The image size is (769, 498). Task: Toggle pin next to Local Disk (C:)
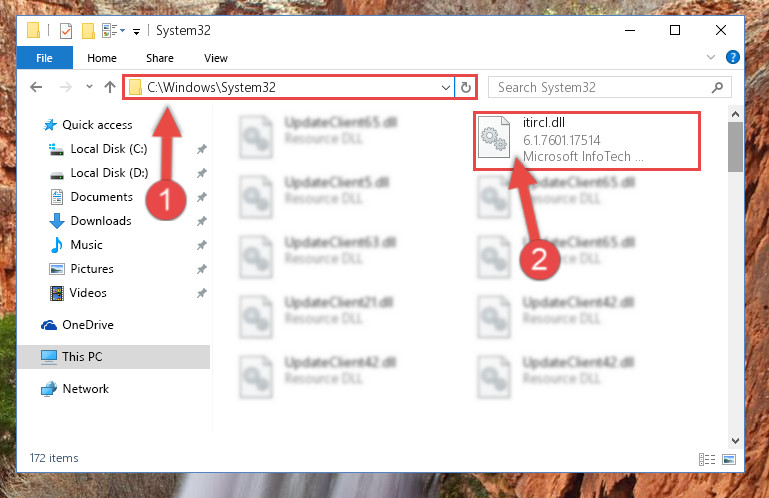(x=202, y=149)
